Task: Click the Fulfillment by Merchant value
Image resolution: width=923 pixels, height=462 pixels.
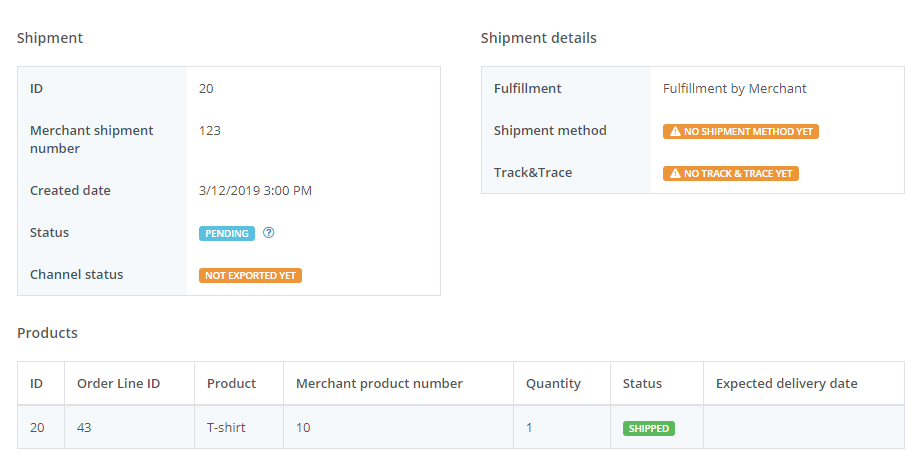Action: point(734,89)
